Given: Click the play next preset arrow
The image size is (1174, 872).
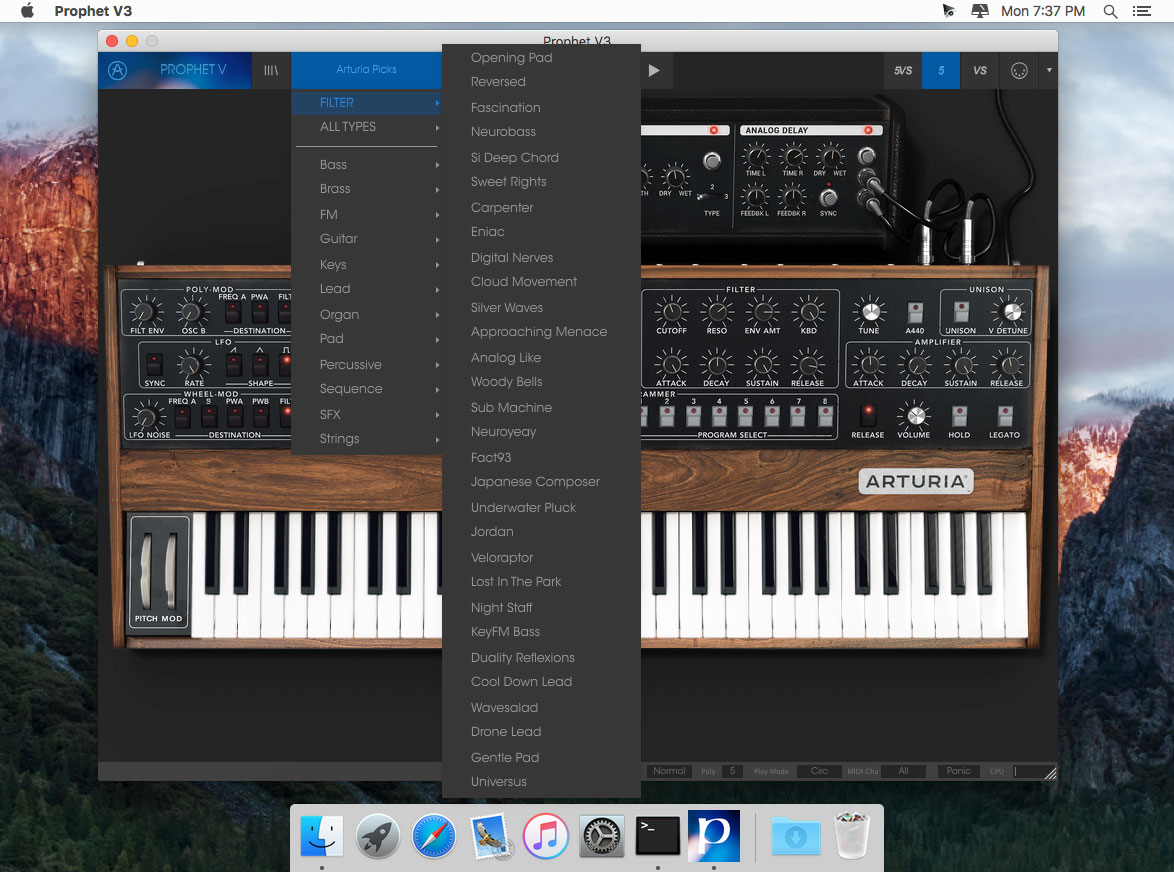Looking at the screenshot, I should (654, 70).
